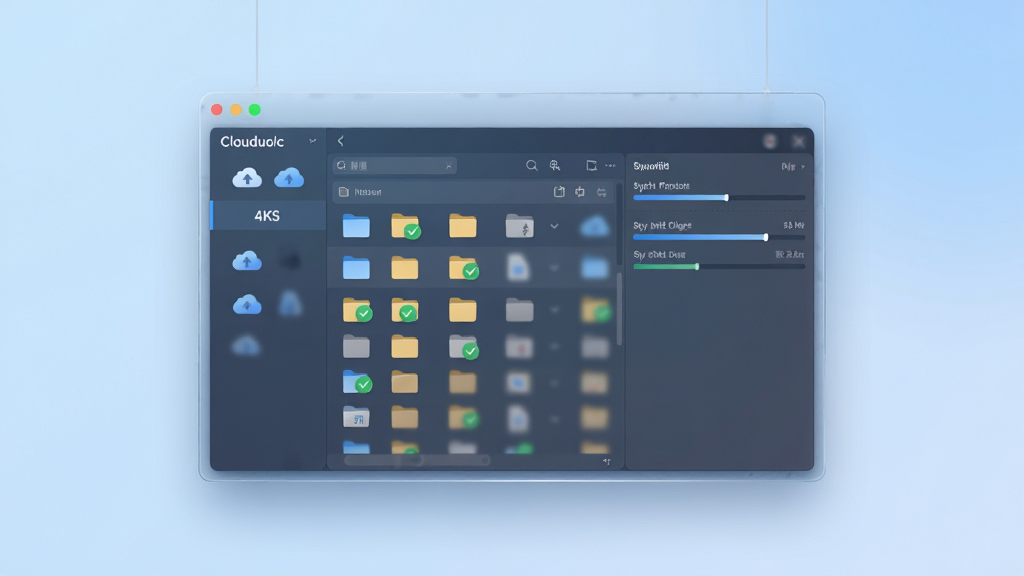Click the magnifier search icon in the toolbar

pos(532,166)
